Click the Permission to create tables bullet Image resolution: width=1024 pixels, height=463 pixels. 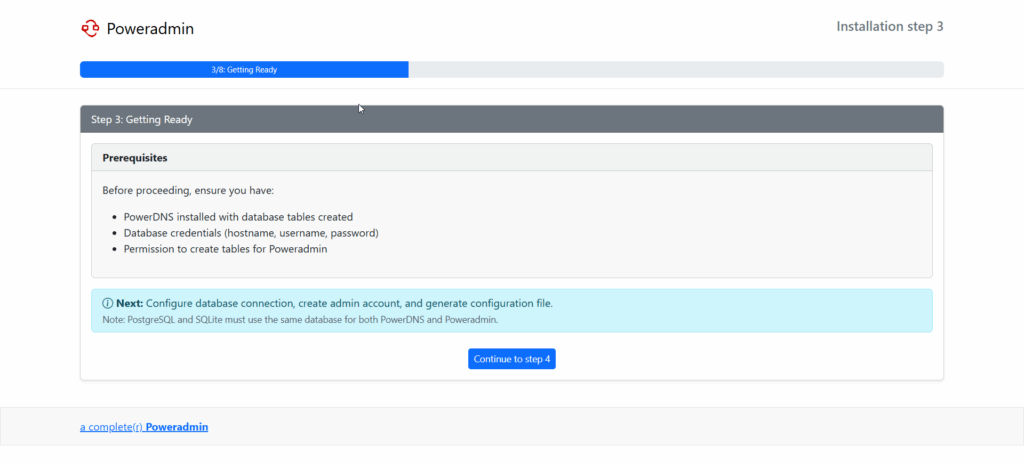[225, 249]
